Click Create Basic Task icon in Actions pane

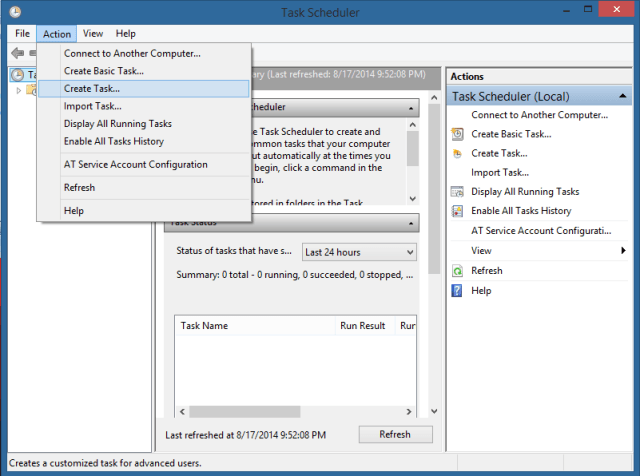458,134
